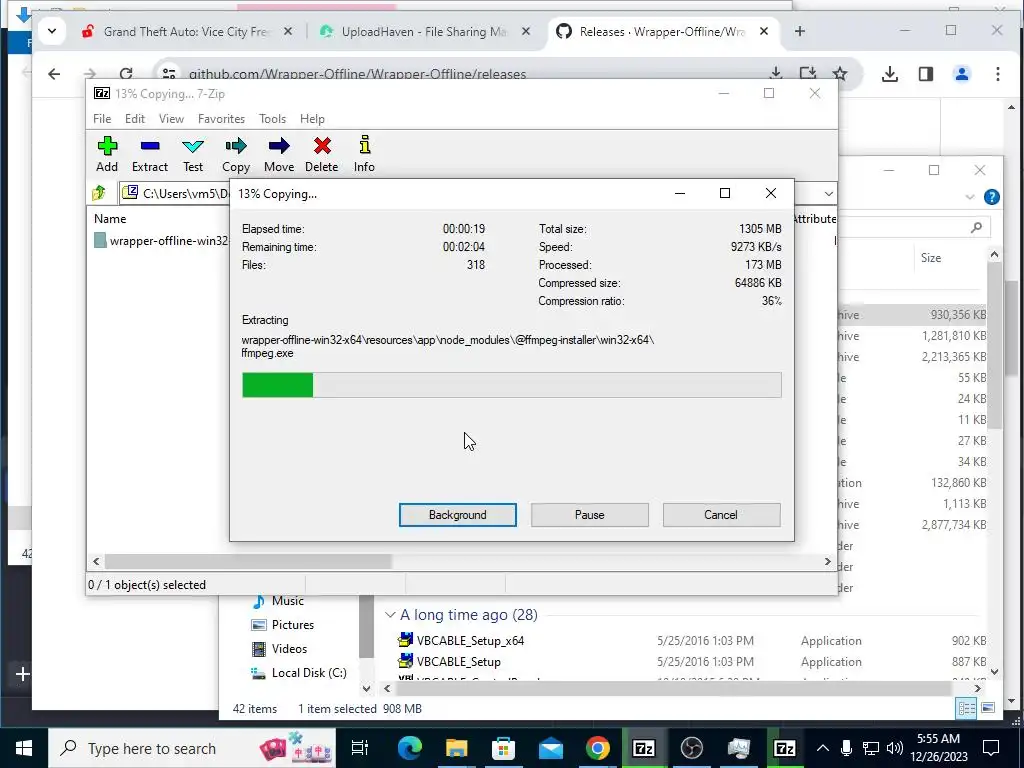This screenshot has width=1024, height=768.
Task: Open the File menu in 7-Zip
Action: click(x=102, y=119)
